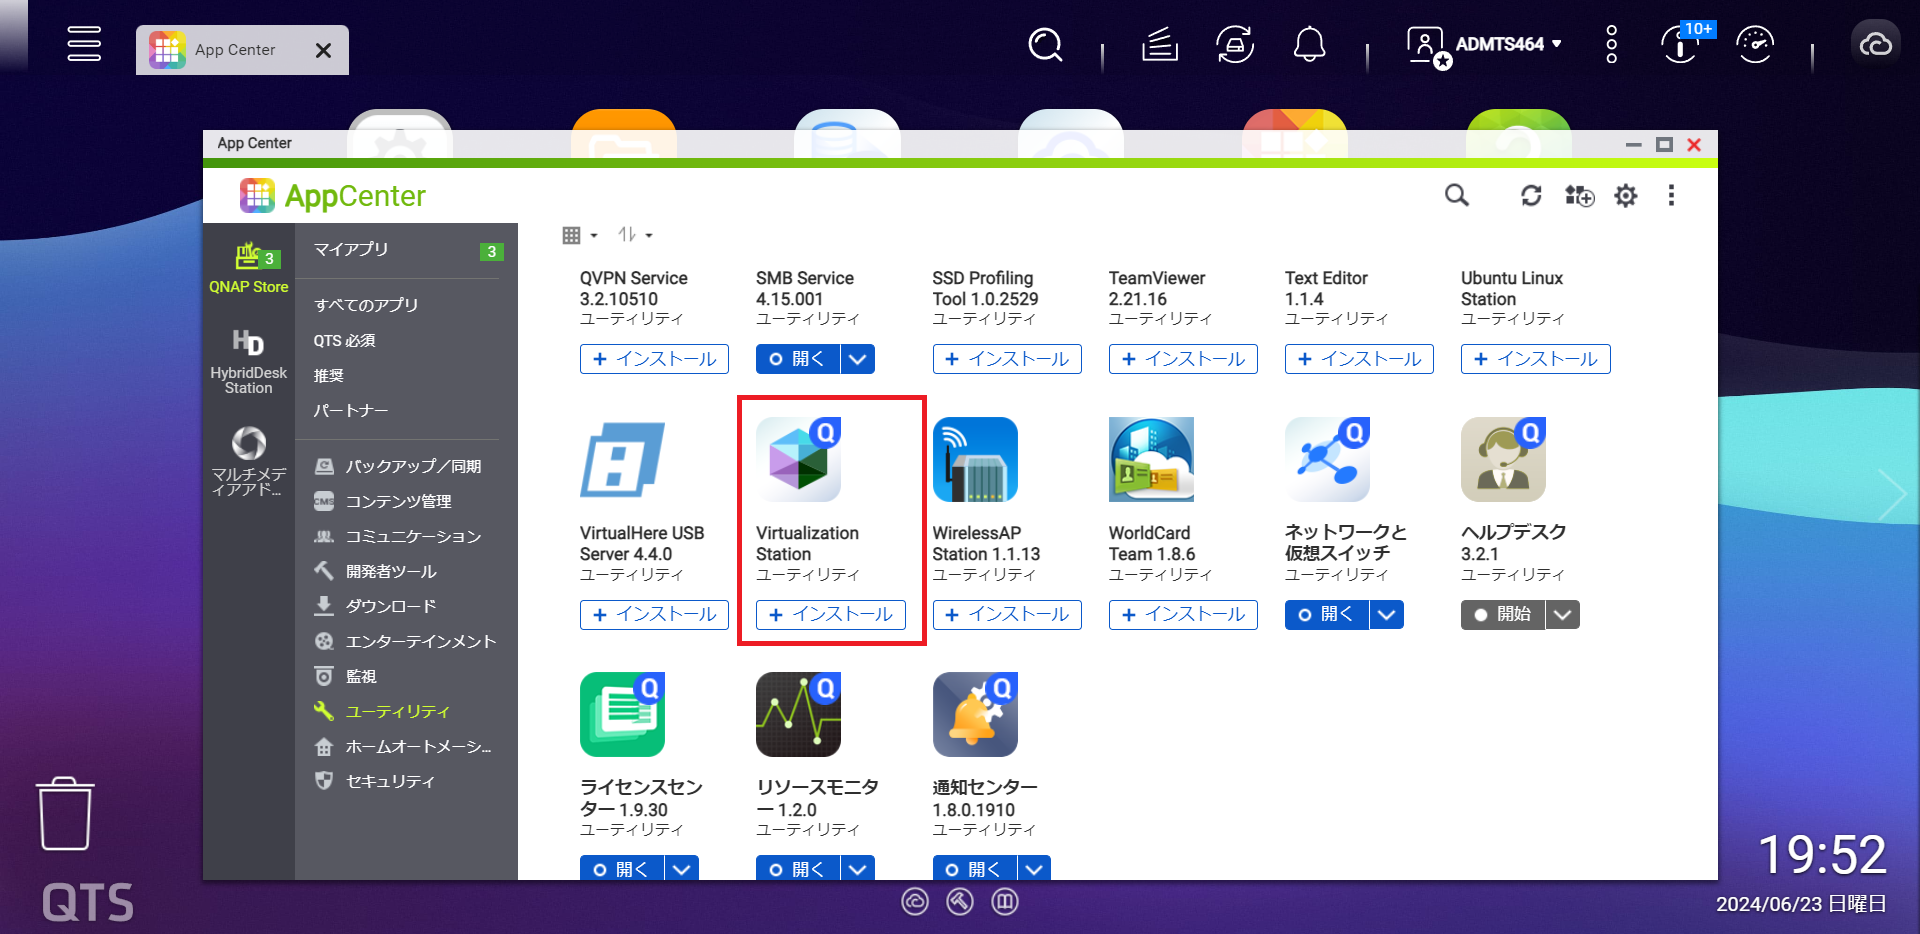This screenshot has width=1920, height=934.
Task: Open the three-dot More menu in top bar
Action: click(1611, 45)
